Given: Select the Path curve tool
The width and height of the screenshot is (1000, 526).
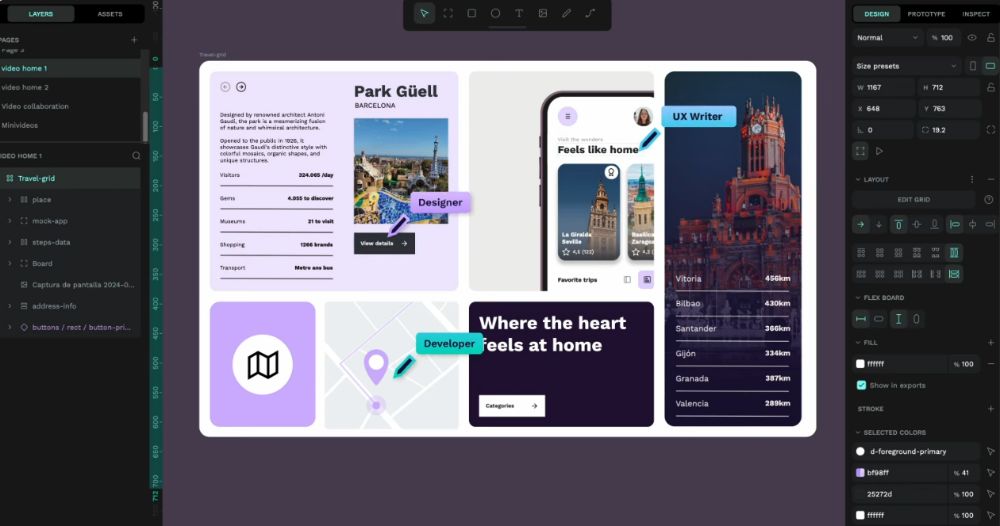Looking at the screenshot, I should [590, 14].
